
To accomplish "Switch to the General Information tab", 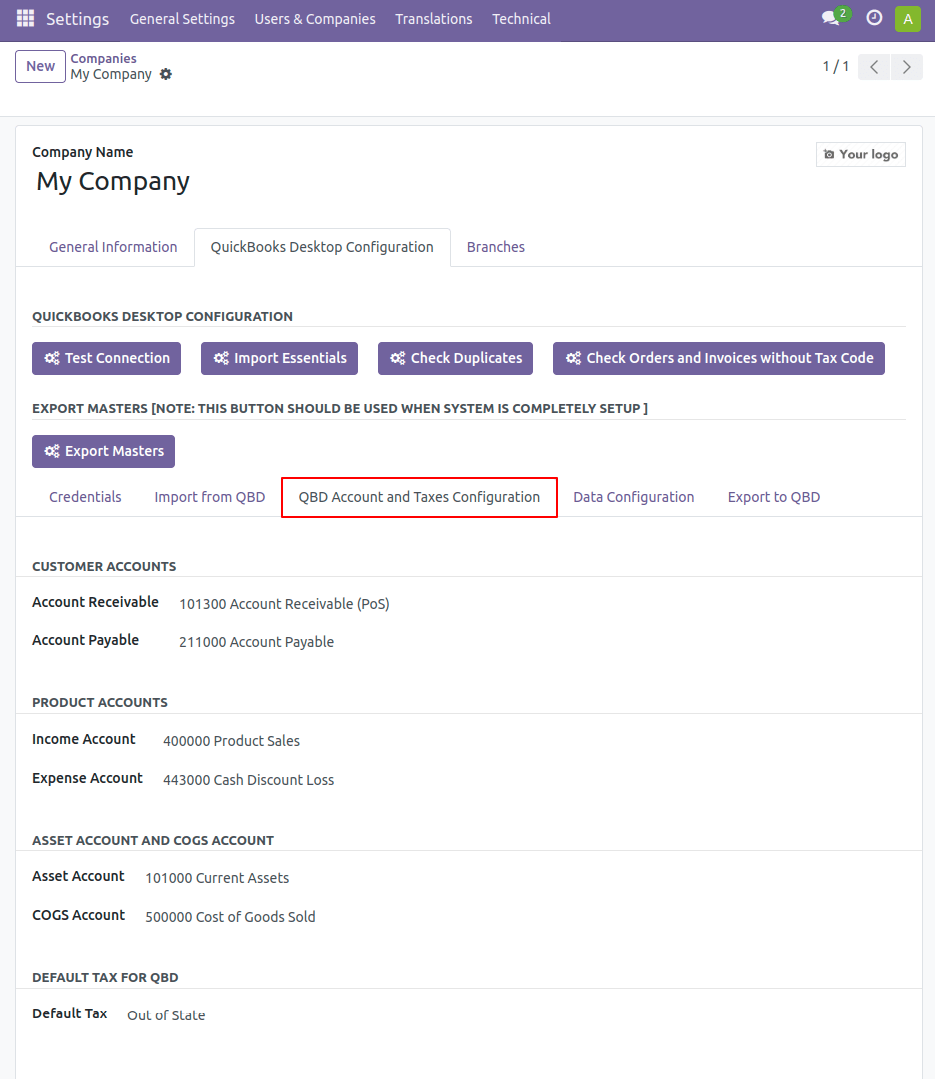I will tap(113, 247).
